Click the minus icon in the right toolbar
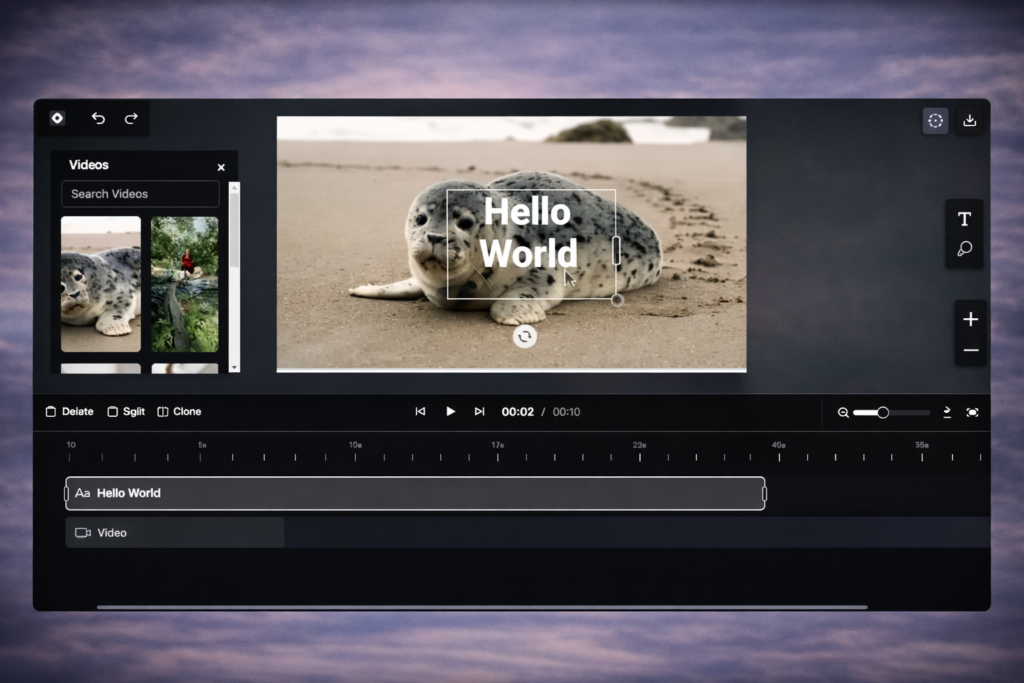The height and width of the screenshot is (683, 1024). point(970,351)
